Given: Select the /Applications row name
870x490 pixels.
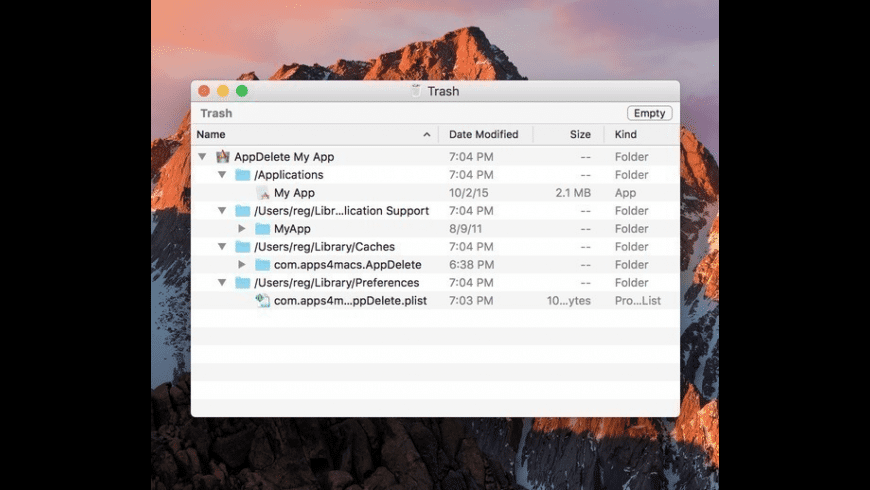Looking at the screenshot, I should pos(289,175).
